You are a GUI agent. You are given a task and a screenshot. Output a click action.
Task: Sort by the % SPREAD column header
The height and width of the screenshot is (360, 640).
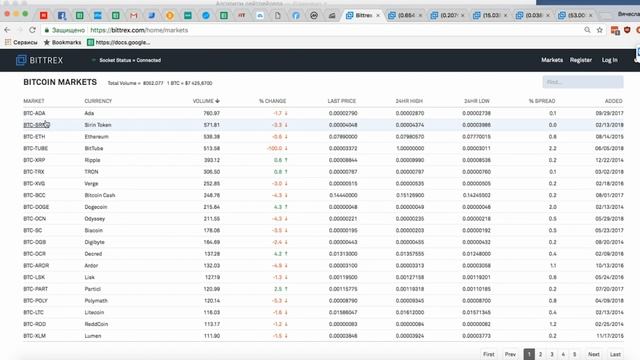point(542,101)
